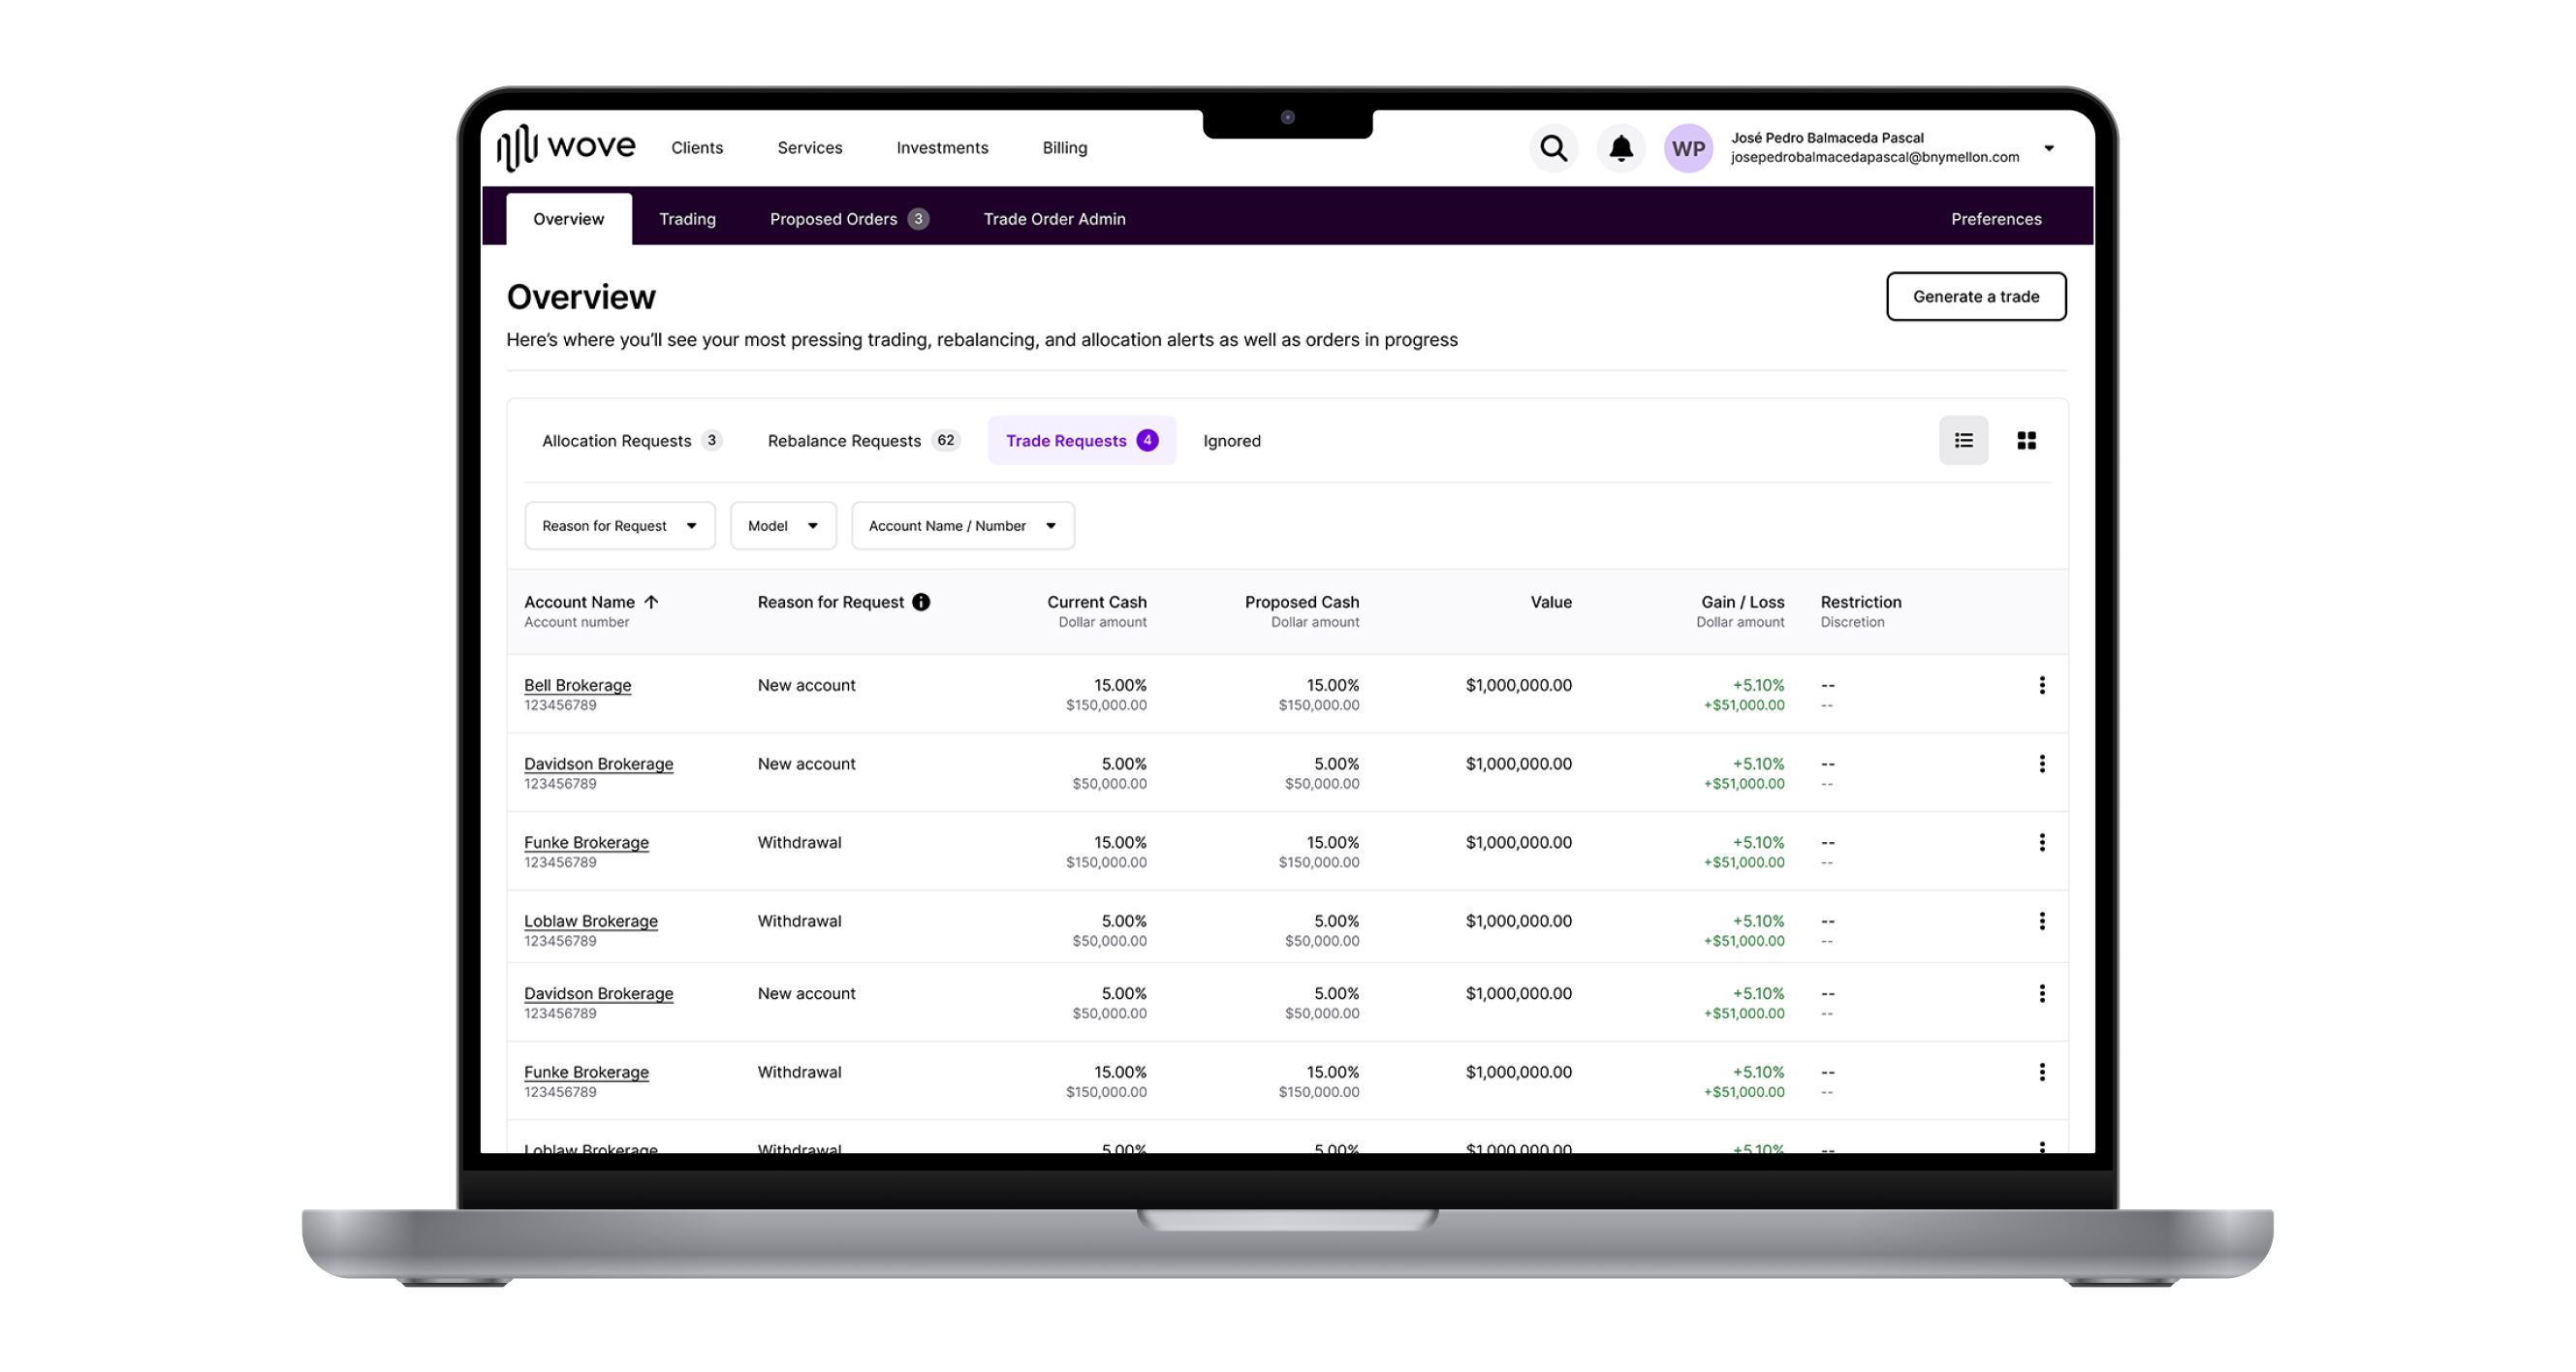Go to the Trading tab
Image resolution: width=2576 pixels, height=1372 pixels.
coord(687,219)
